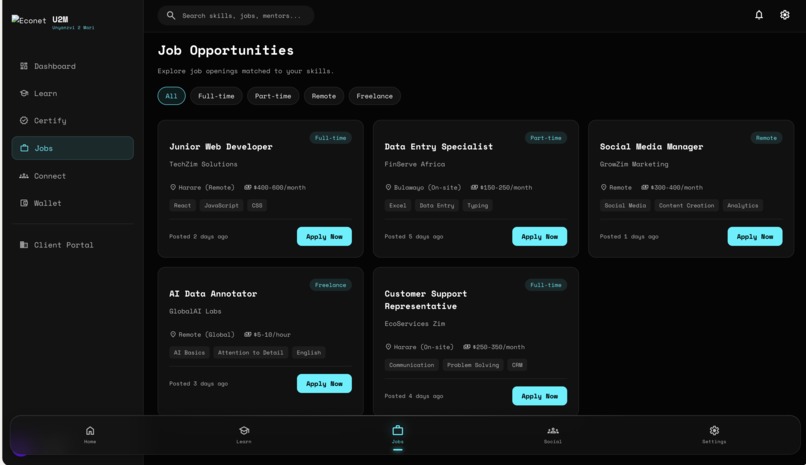Click the Jobs briefcase sidebar icon
This screenshot has width=806, height=465.
pyautogui.click(x=24, y=148)
